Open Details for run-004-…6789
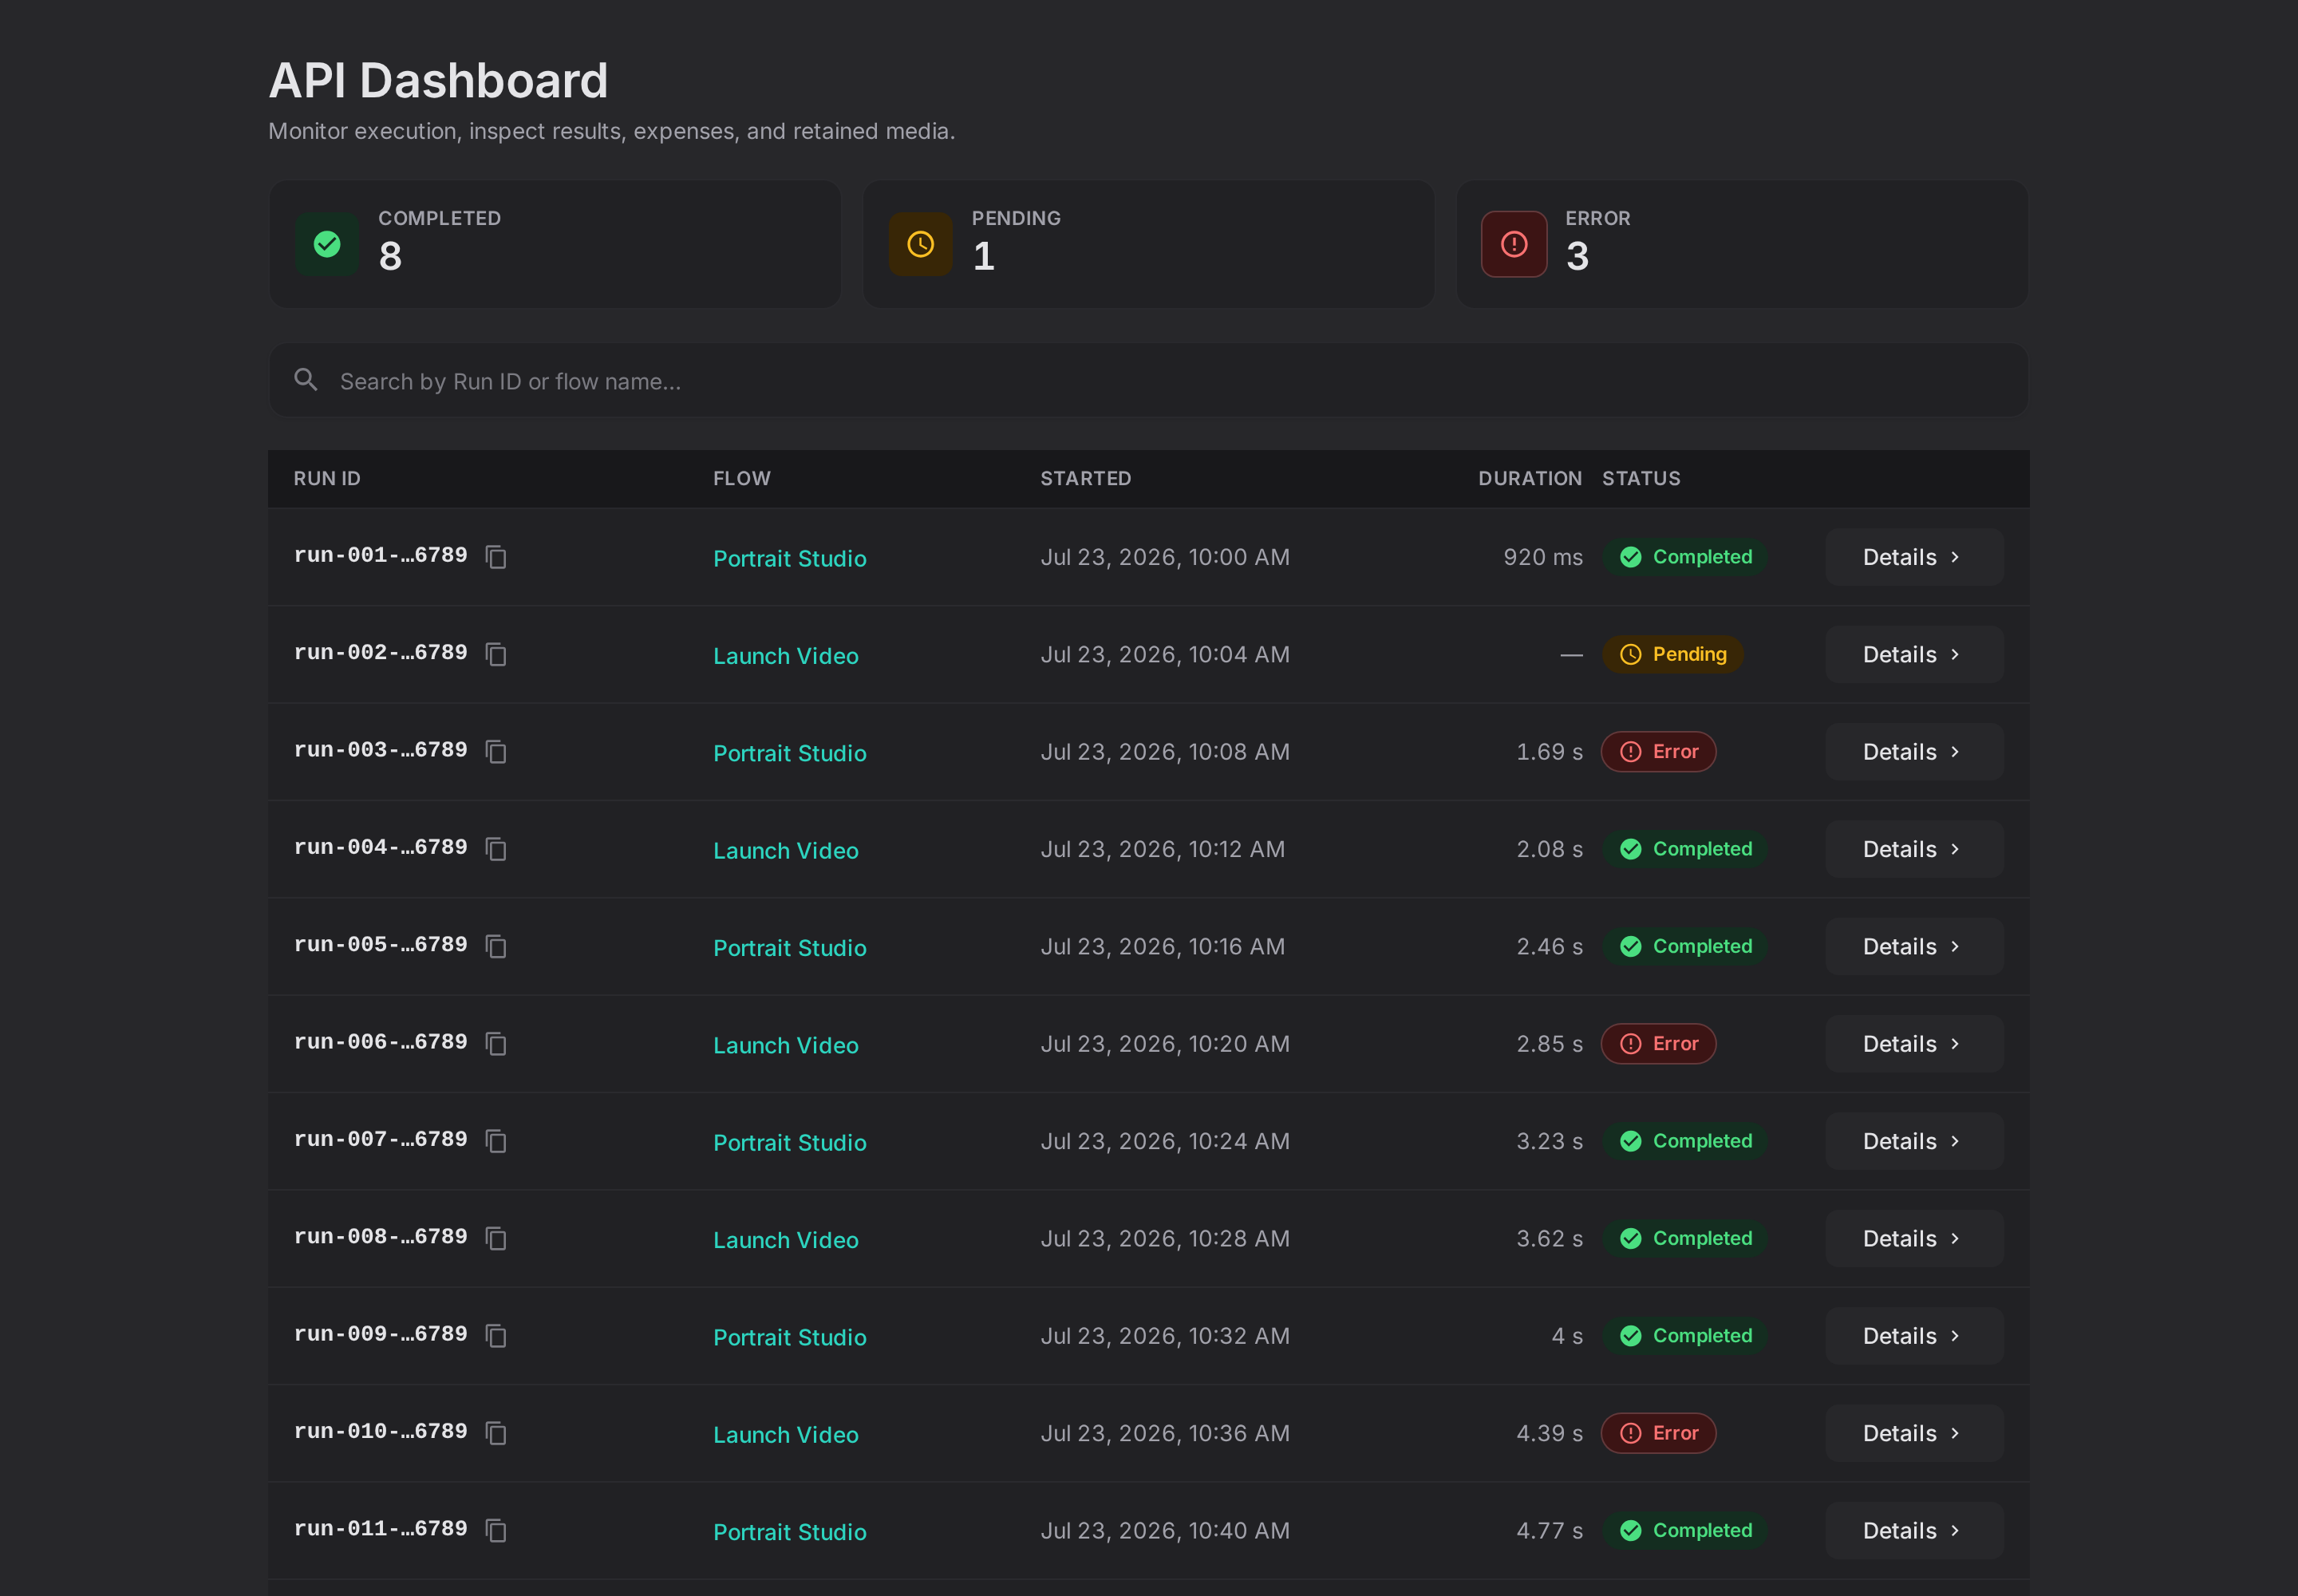The height and width of the screenshot is (1596, 2298). coord(1914,849)
